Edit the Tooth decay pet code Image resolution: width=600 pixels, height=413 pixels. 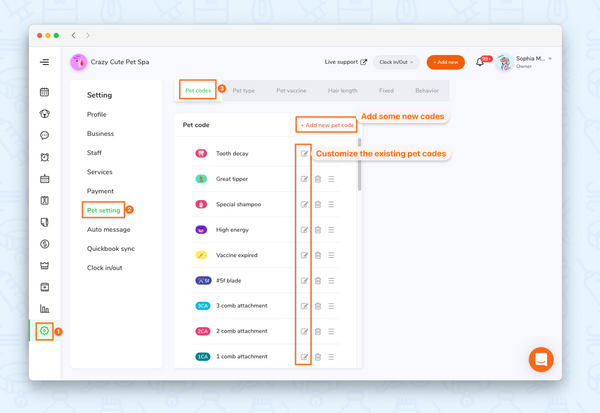pos(304,154)
